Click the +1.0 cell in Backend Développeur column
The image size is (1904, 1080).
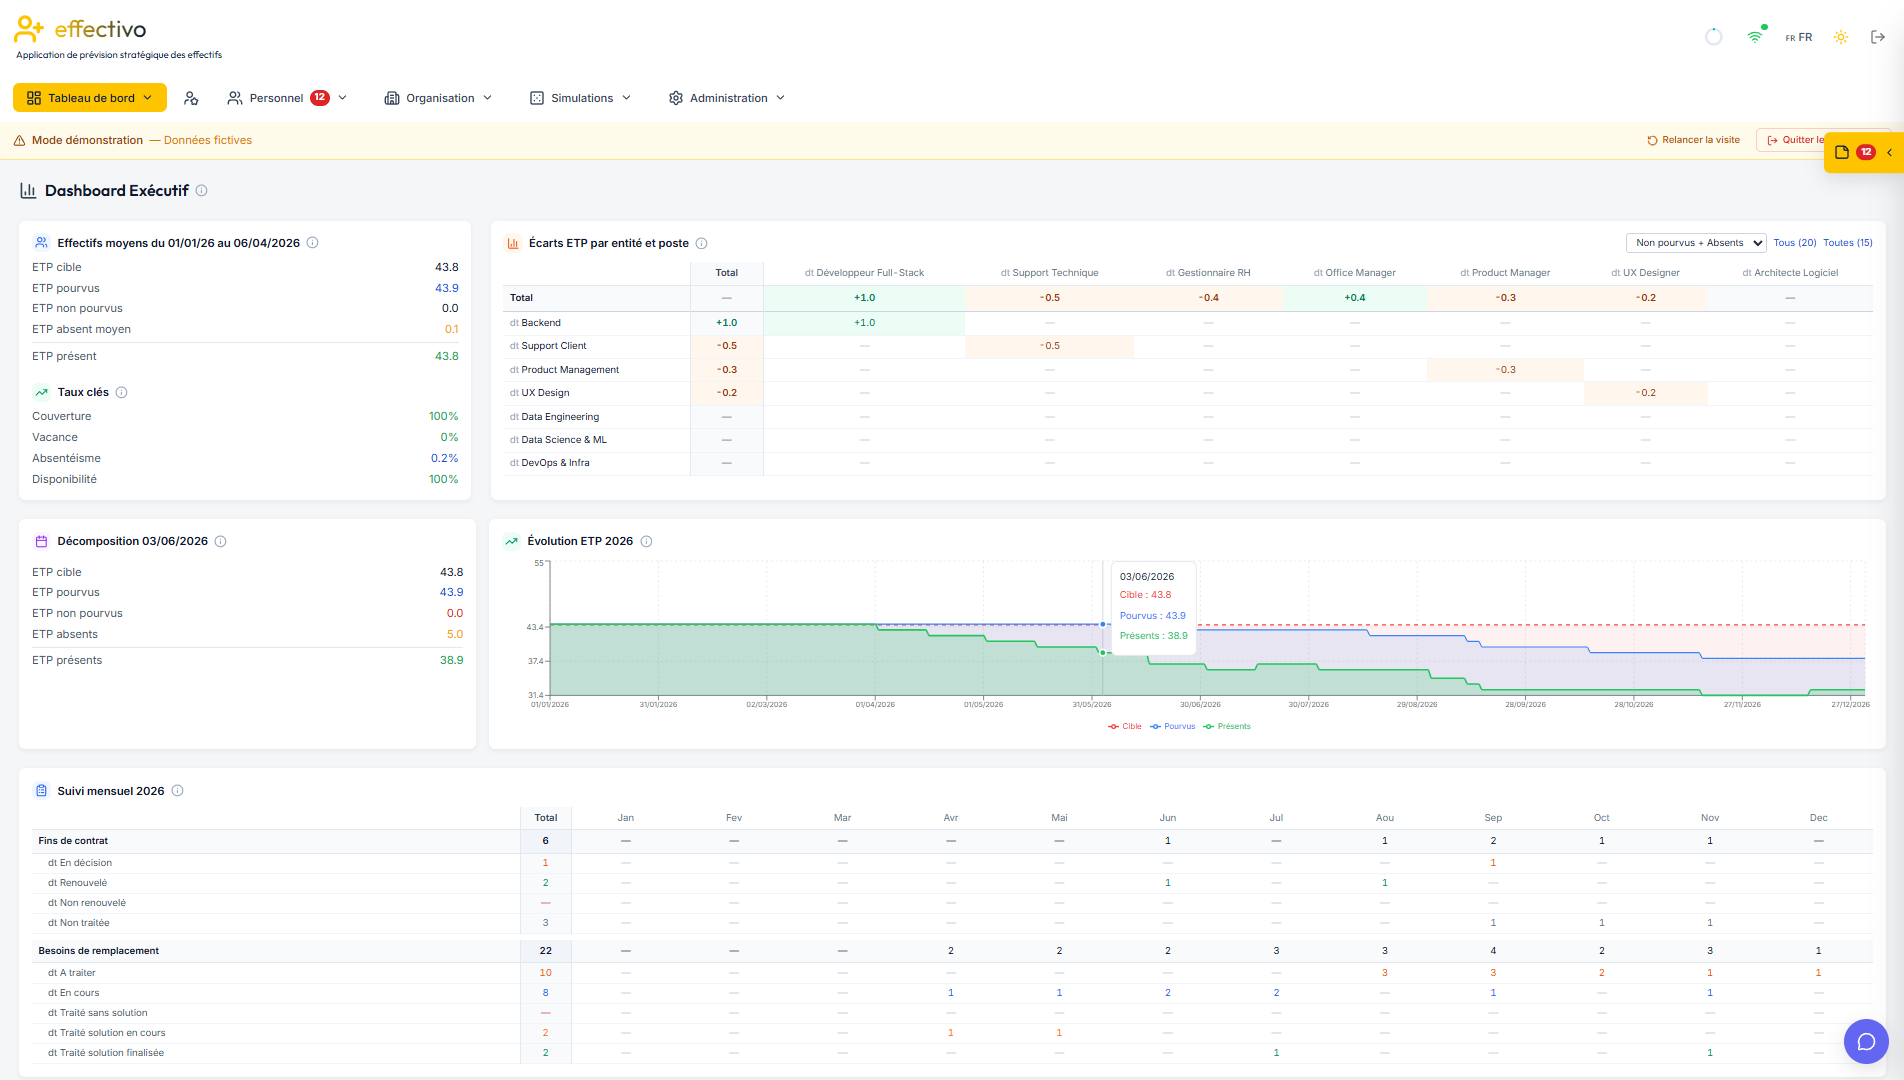tap(865, 323)
